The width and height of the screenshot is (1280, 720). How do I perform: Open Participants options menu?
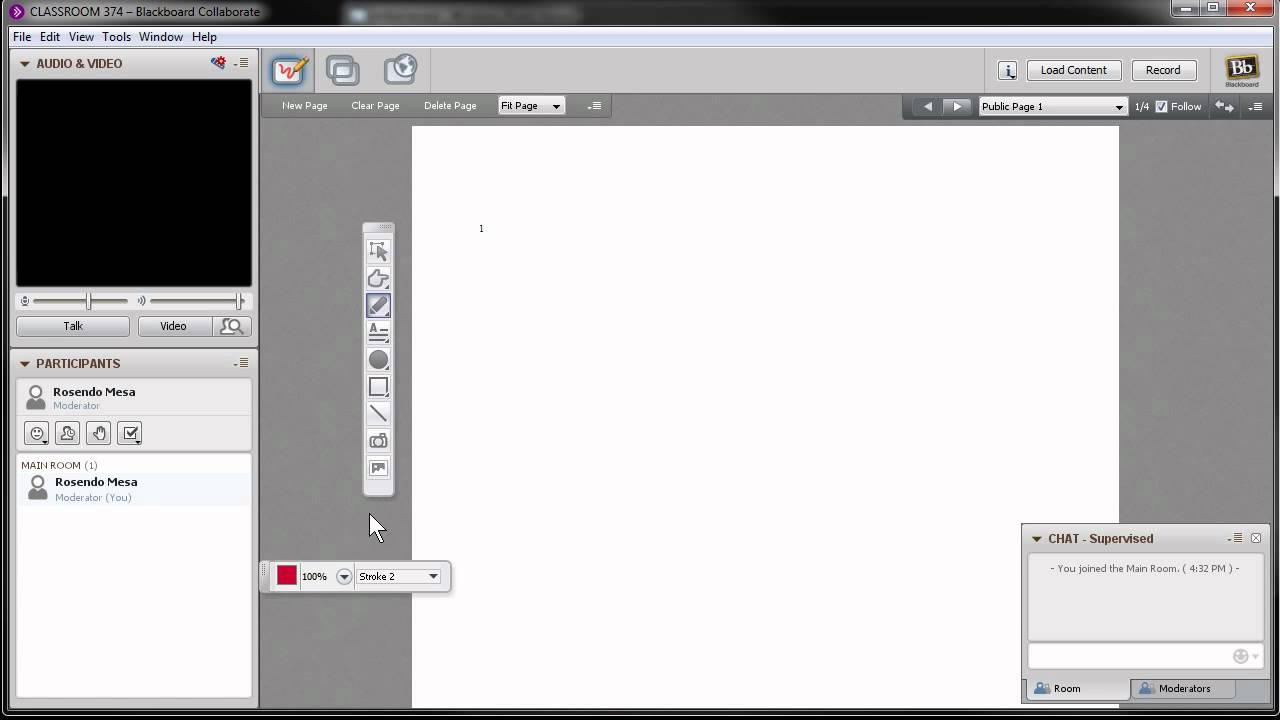click(x=242, y=363)
